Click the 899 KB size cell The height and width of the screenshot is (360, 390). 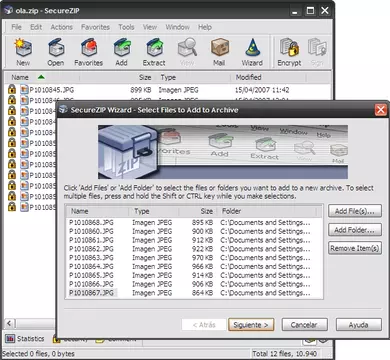(x=141, y=90)
